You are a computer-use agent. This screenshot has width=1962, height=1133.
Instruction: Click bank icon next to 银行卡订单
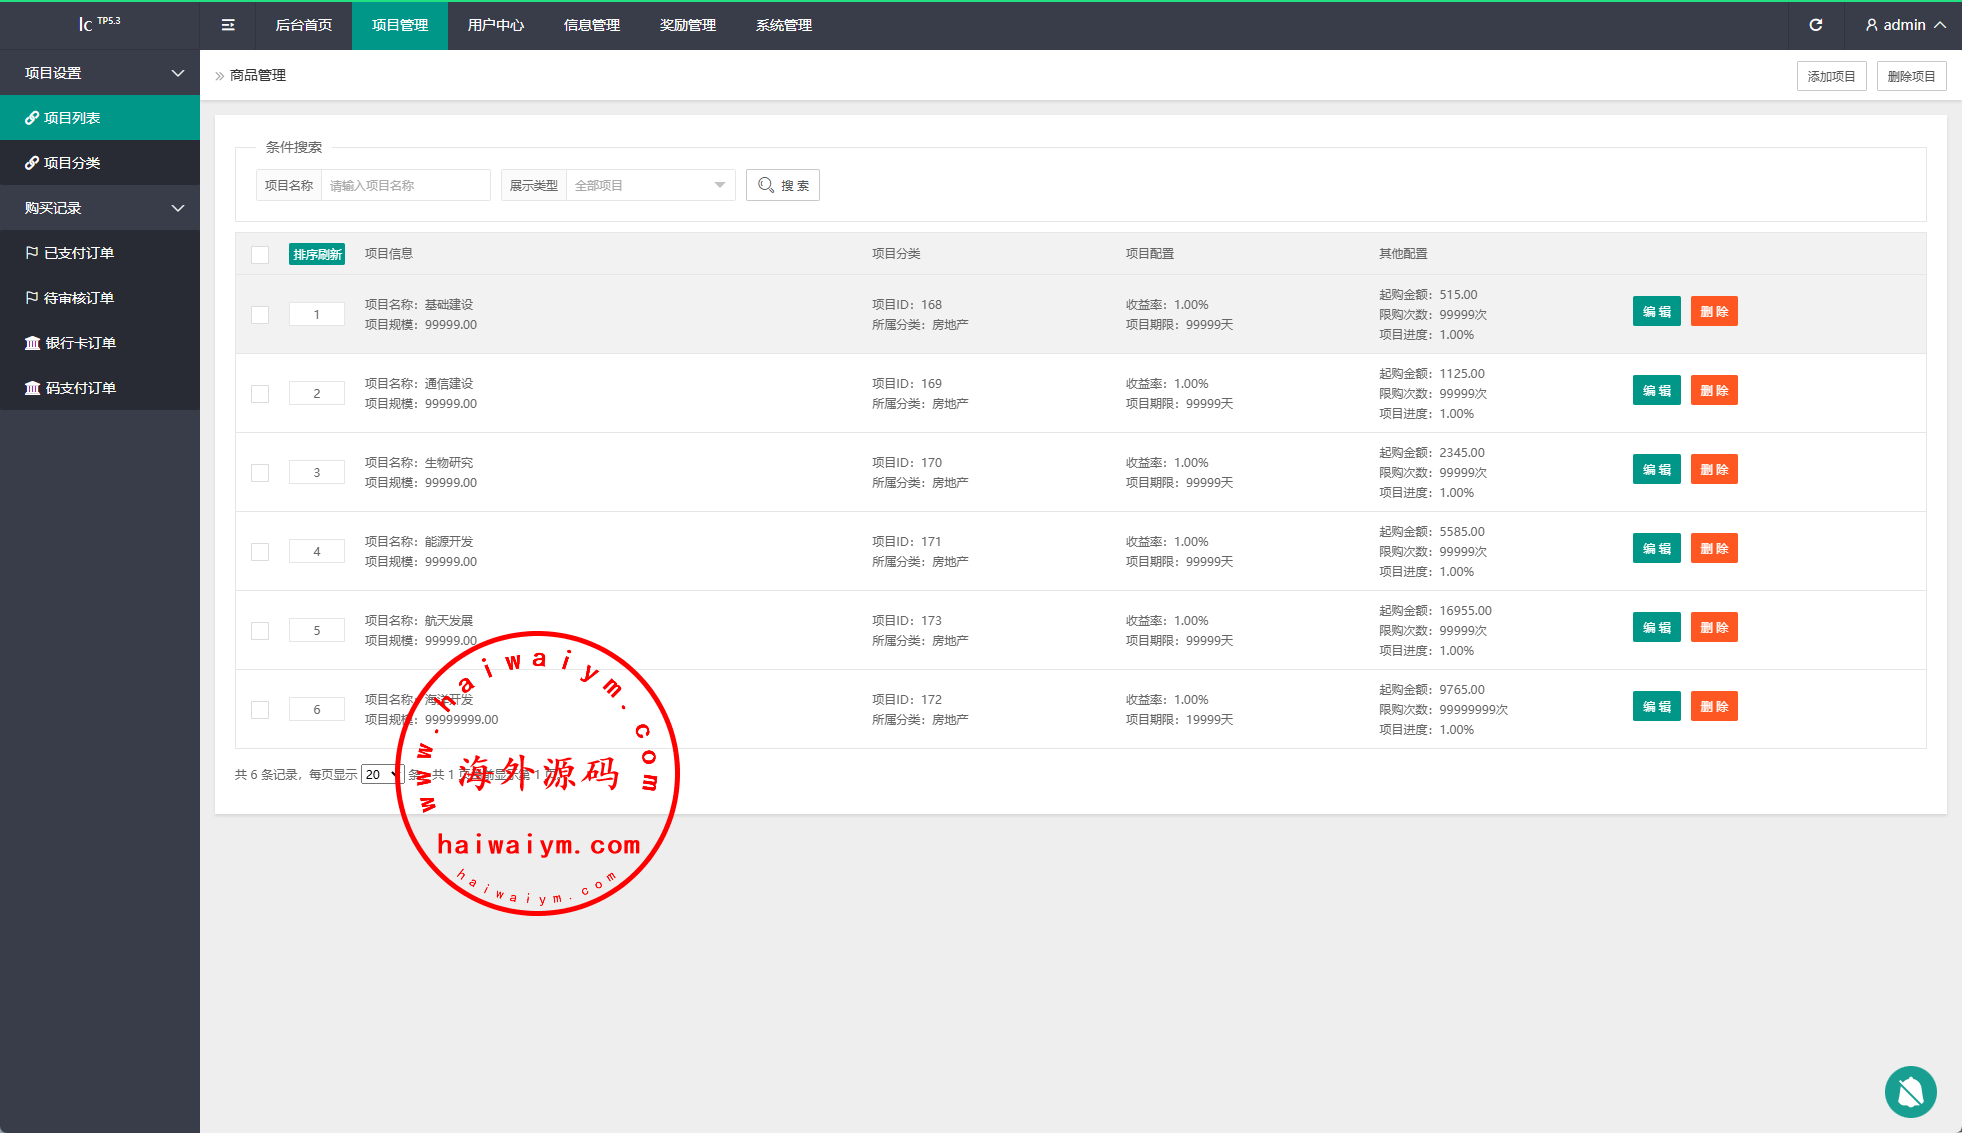[32, 343]
